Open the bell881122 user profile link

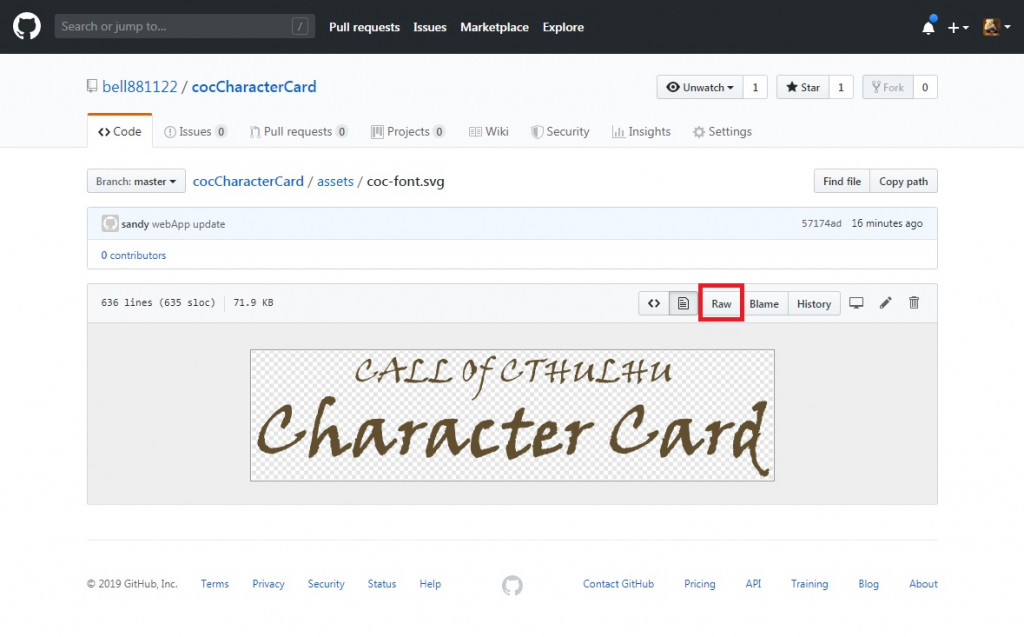click(x=140, y=87)
